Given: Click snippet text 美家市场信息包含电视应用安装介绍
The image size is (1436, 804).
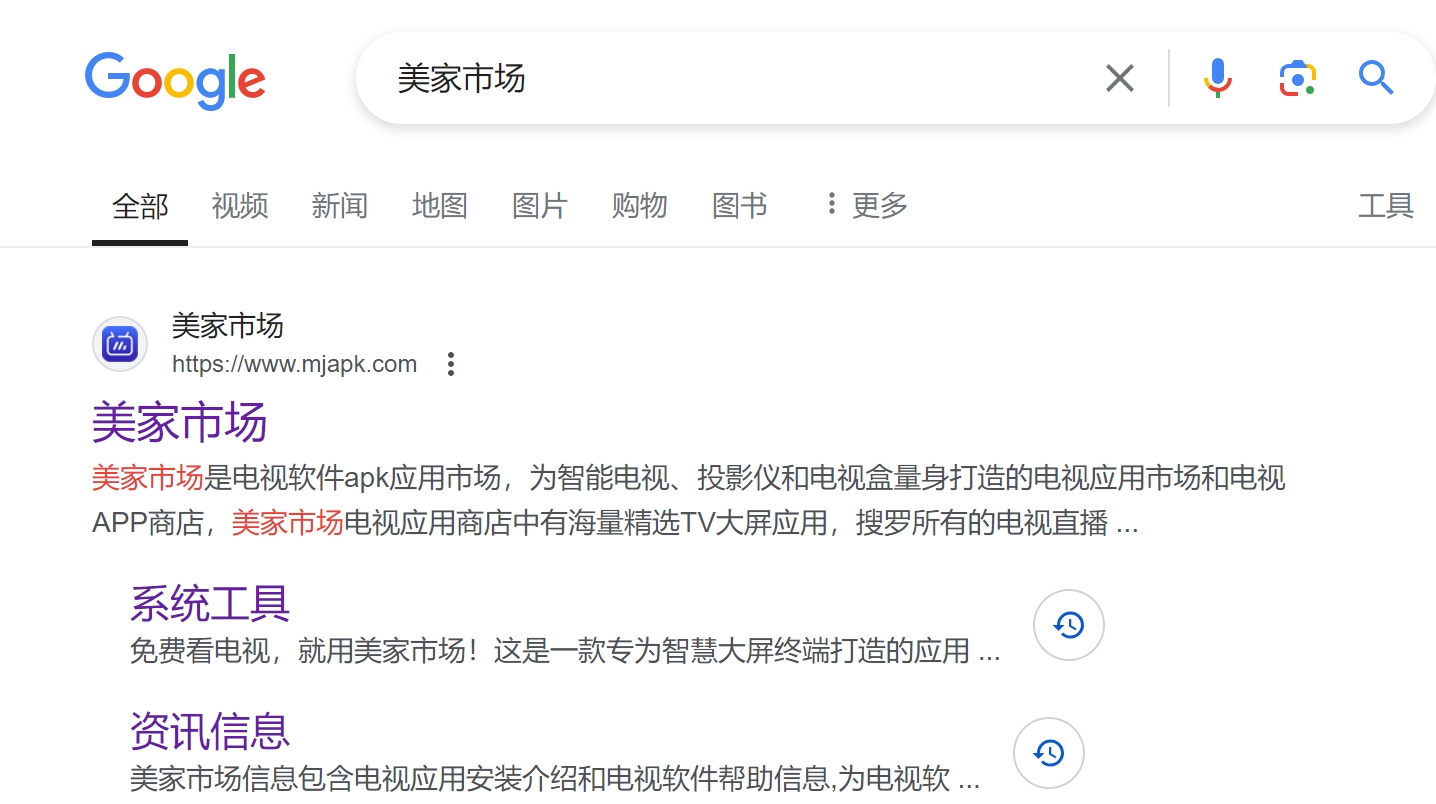Looking at the screenshot, I should (555, 779).
